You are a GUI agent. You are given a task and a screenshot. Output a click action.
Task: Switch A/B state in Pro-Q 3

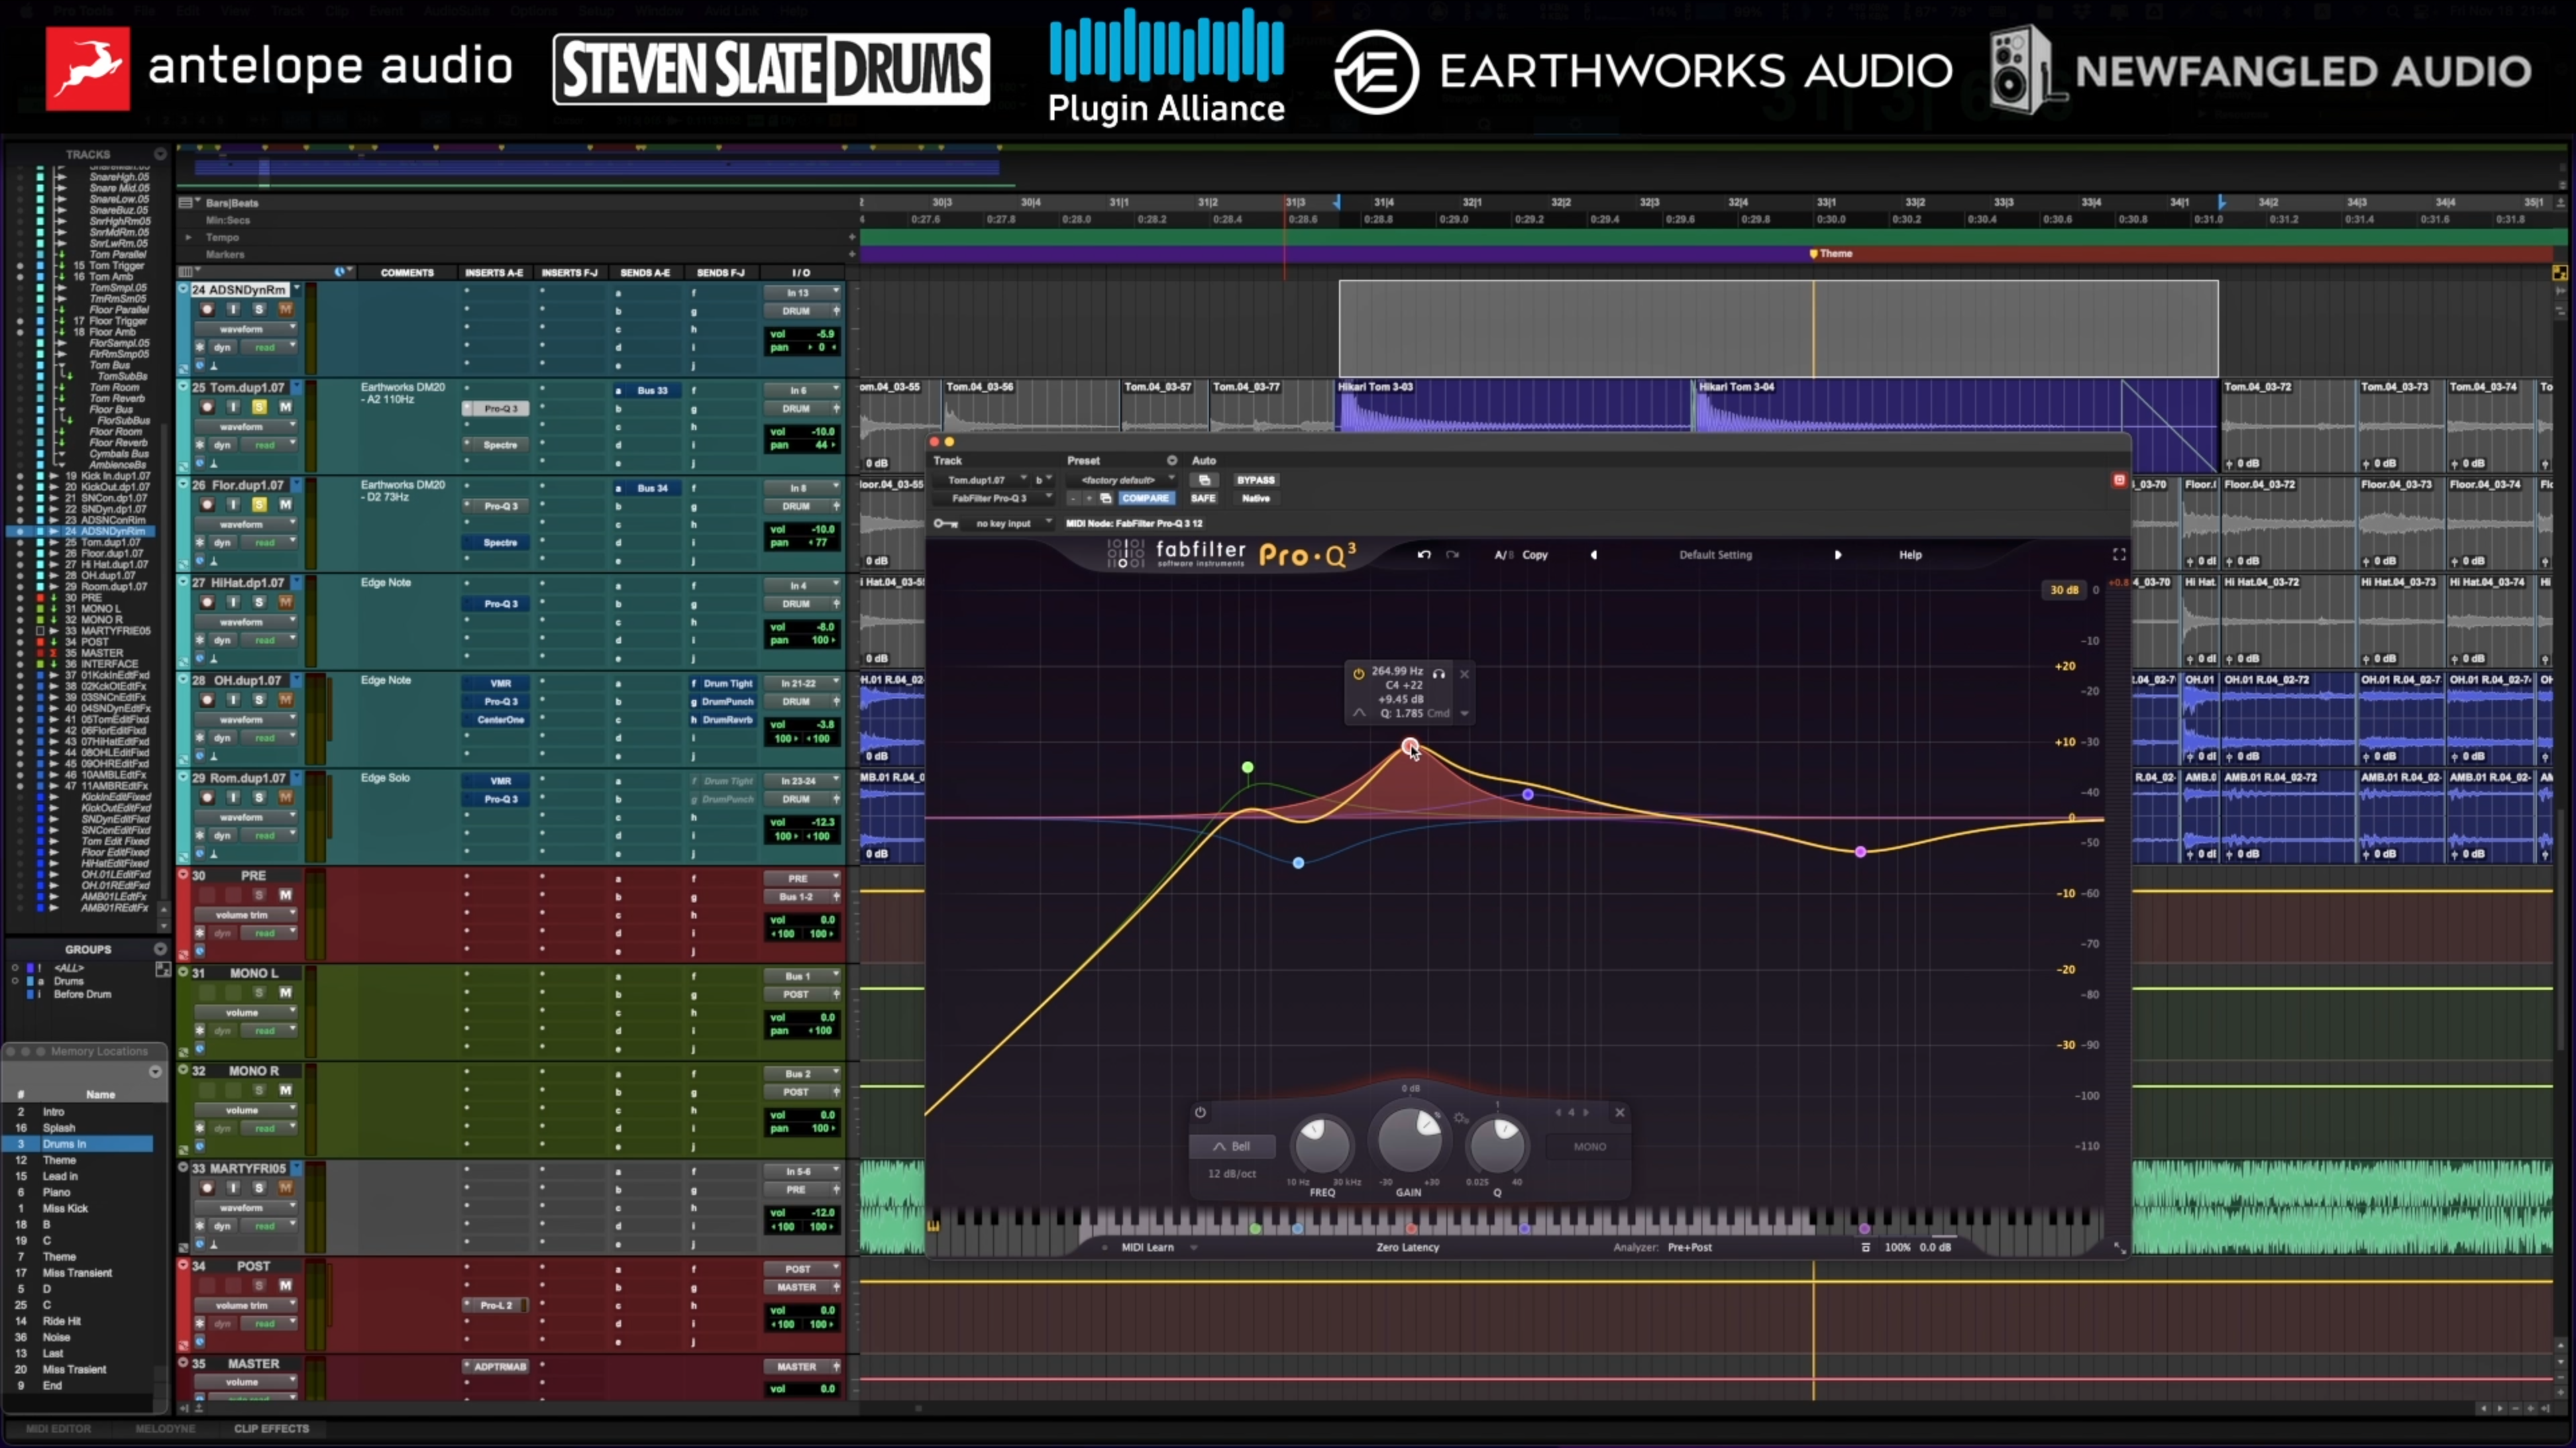[1503, 555]
